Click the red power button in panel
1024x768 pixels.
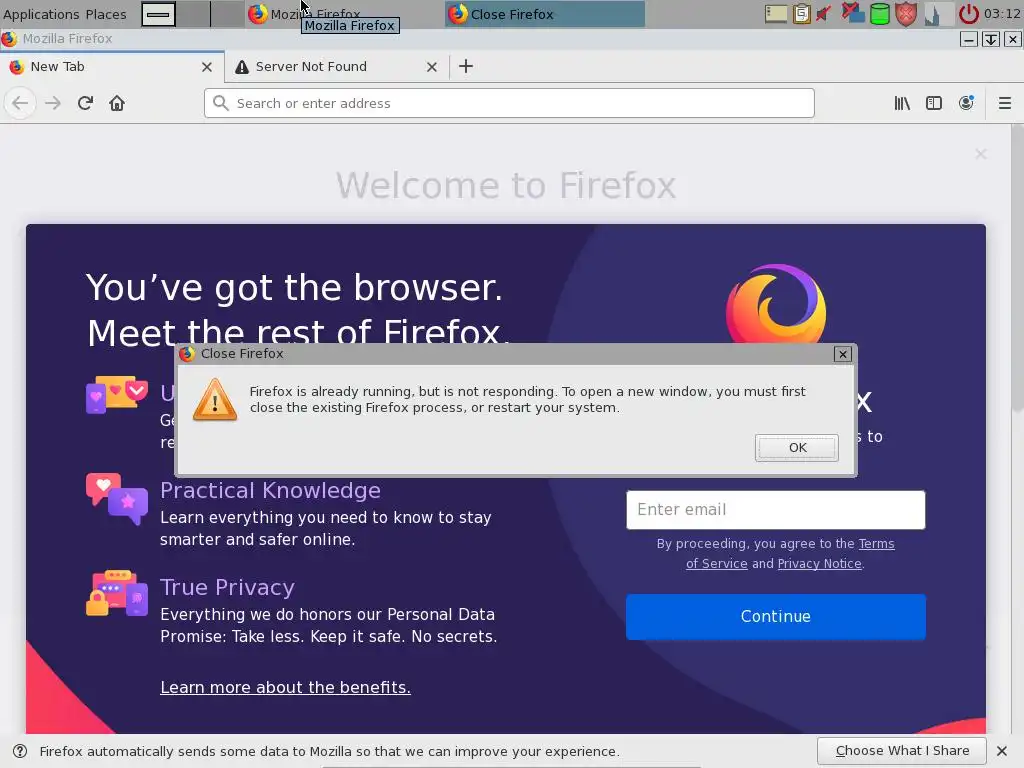968,14
